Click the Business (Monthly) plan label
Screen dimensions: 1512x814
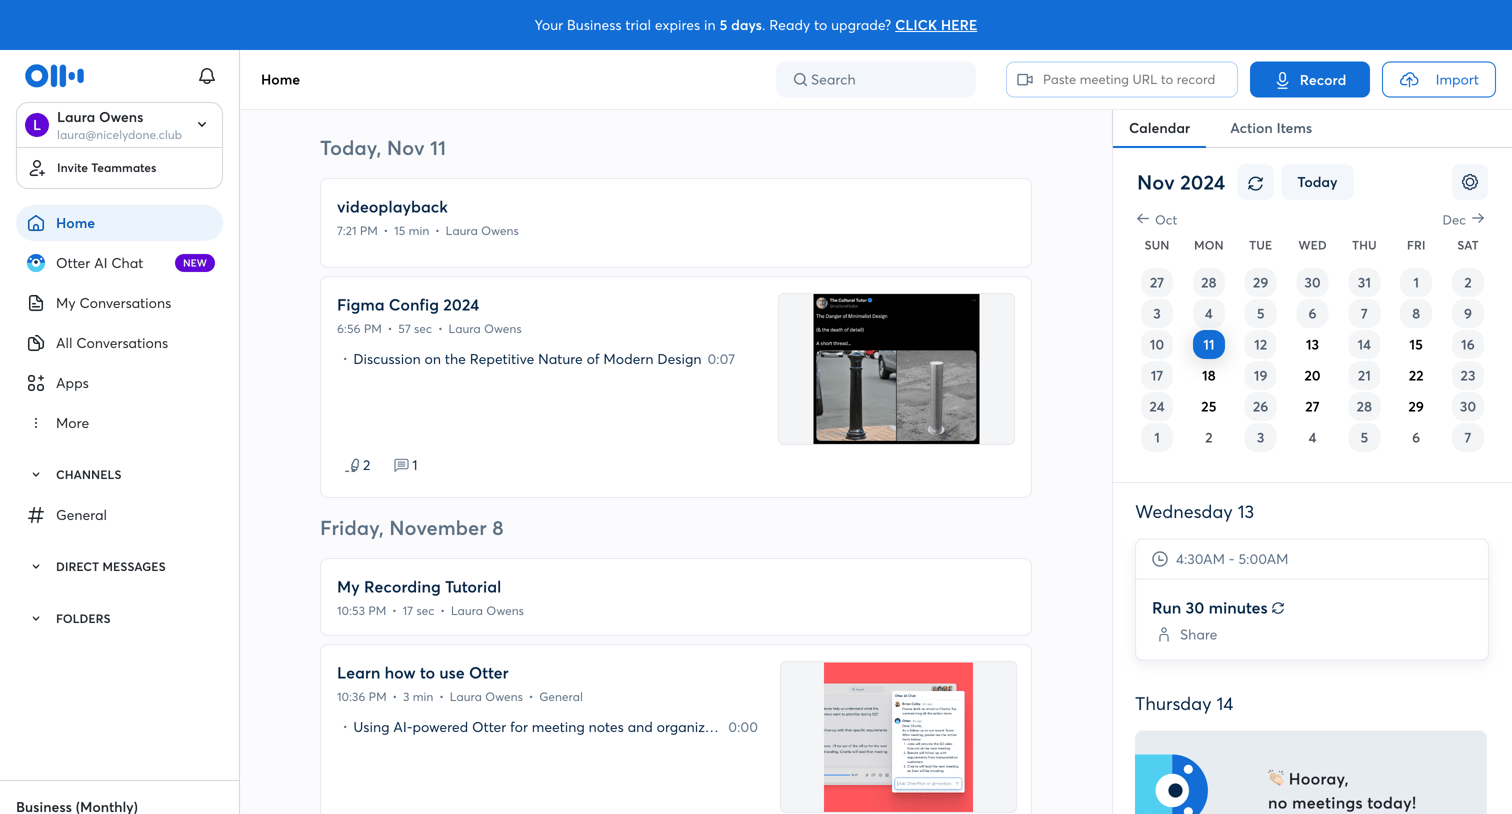click(x=77, y=806)
